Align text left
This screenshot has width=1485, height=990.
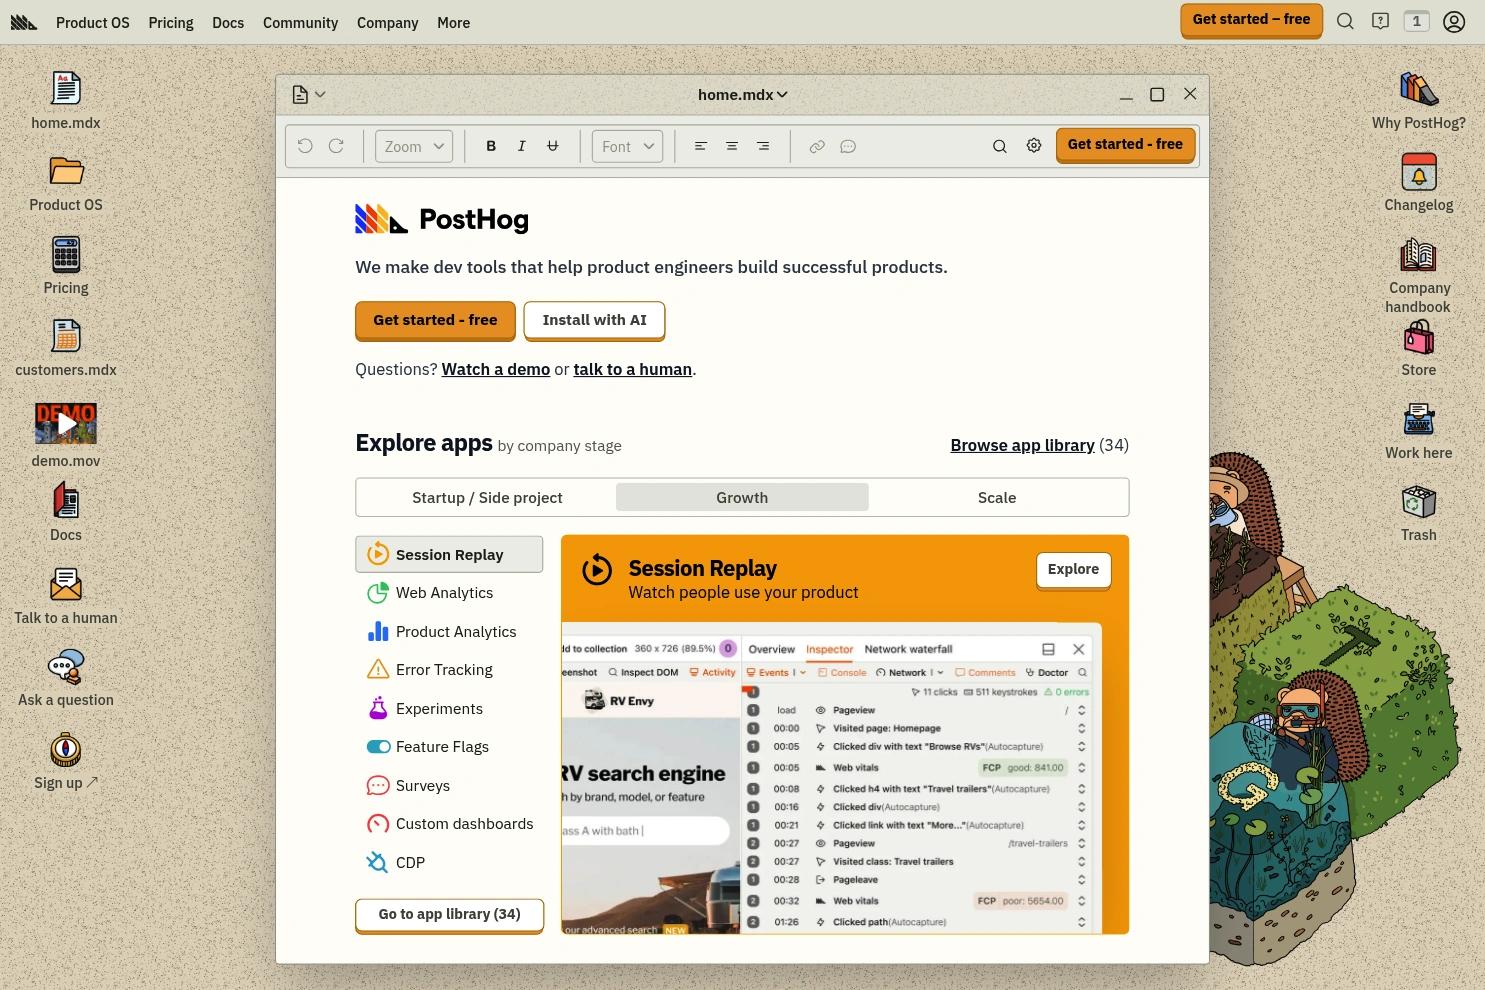(x=701, y=146)
